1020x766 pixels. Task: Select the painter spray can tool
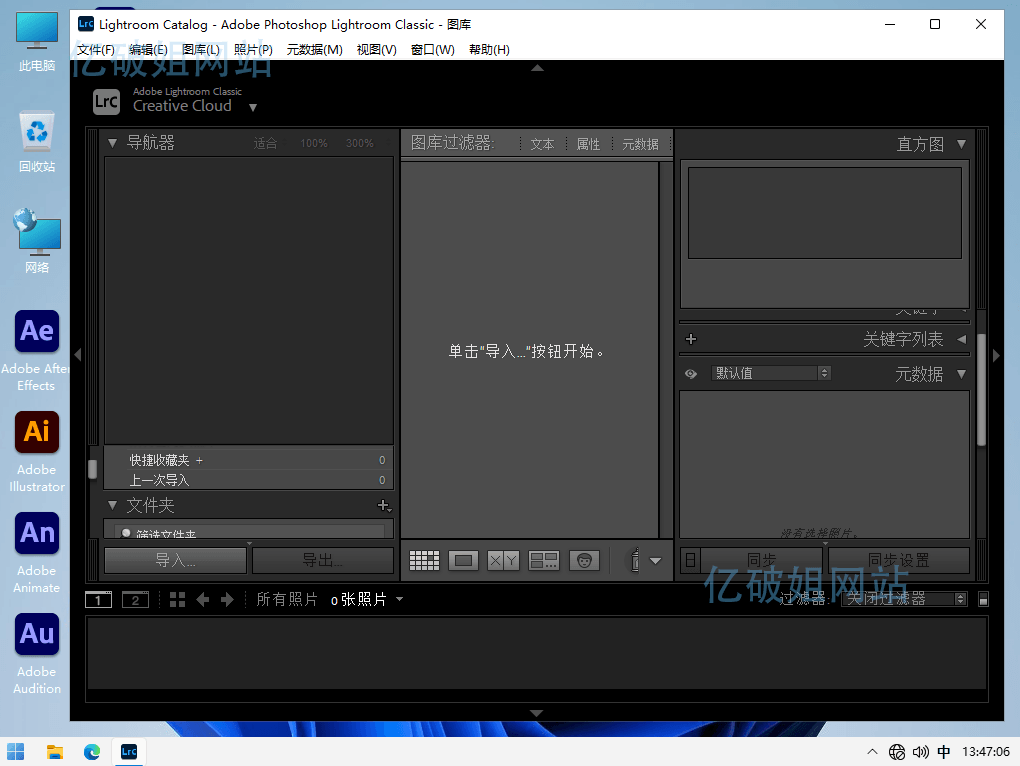(x=635, y=560)
